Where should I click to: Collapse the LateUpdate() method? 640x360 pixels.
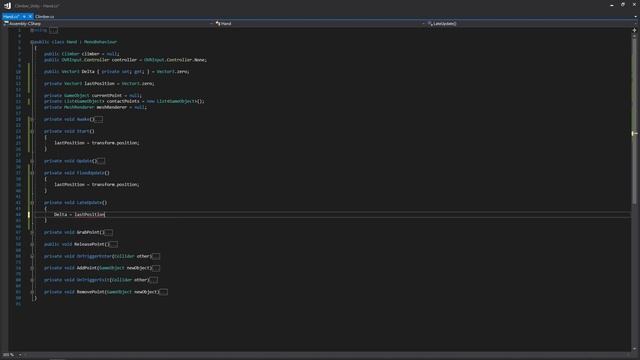pos(32,203)
